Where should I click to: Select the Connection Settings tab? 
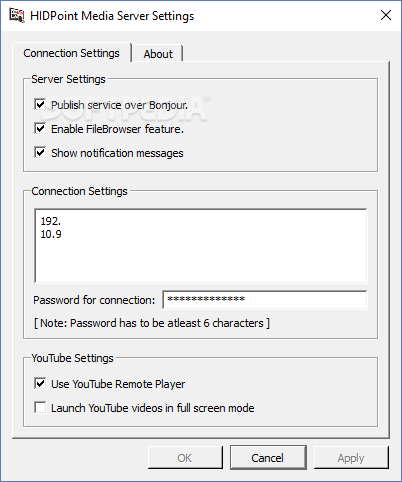point(71,53)
